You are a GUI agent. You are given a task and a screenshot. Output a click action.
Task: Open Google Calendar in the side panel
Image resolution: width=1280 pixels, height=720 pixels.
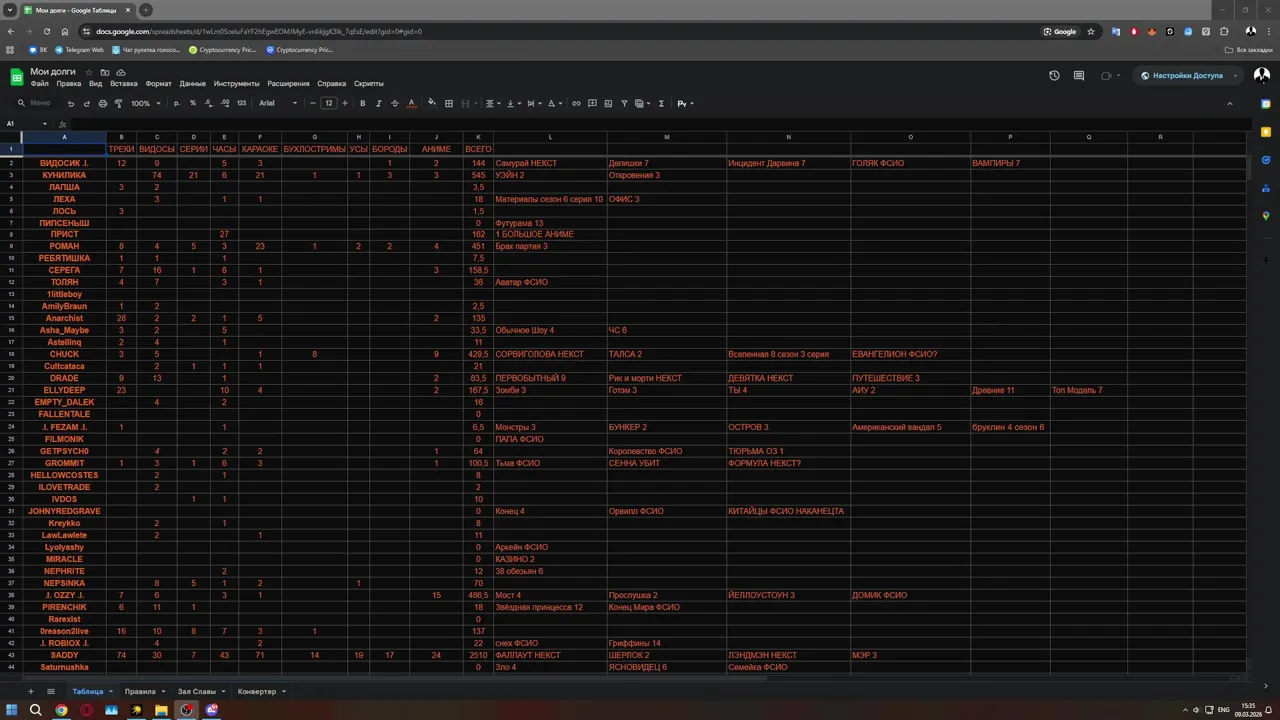click(x=1266, y=104)
